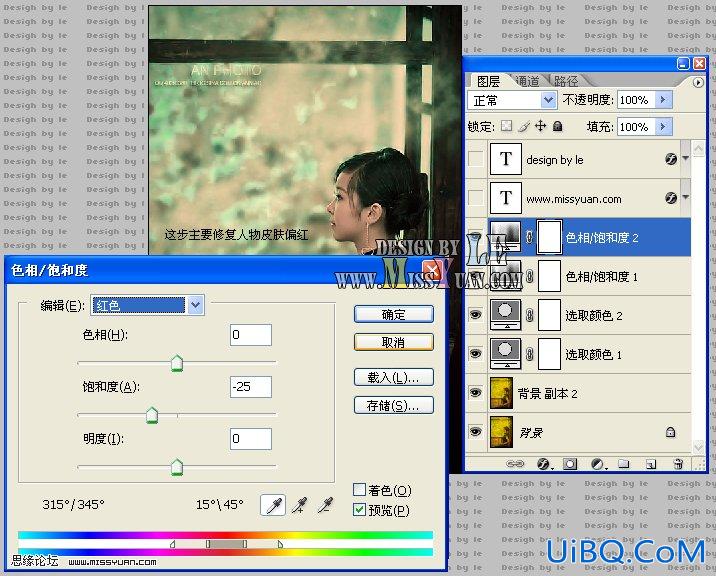The height and width of the screenshot is (576, 716).
Task: Click the chain link icon on 选取颜色 1 layer
Action: (529, 354)
